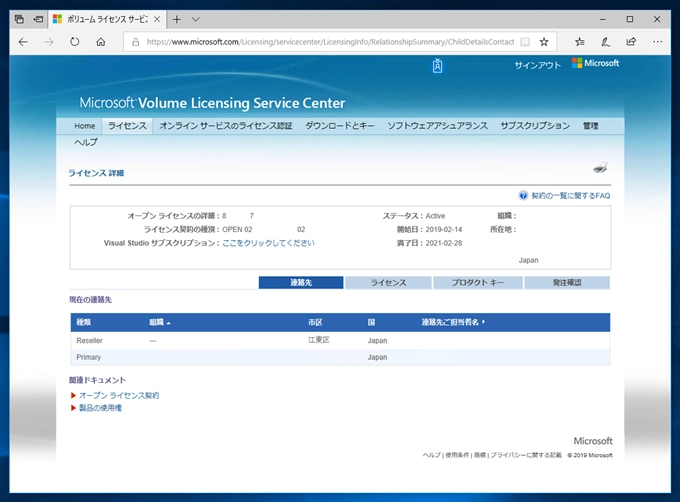Open 契約の一覧に関するFAQ link

(570, 196)
